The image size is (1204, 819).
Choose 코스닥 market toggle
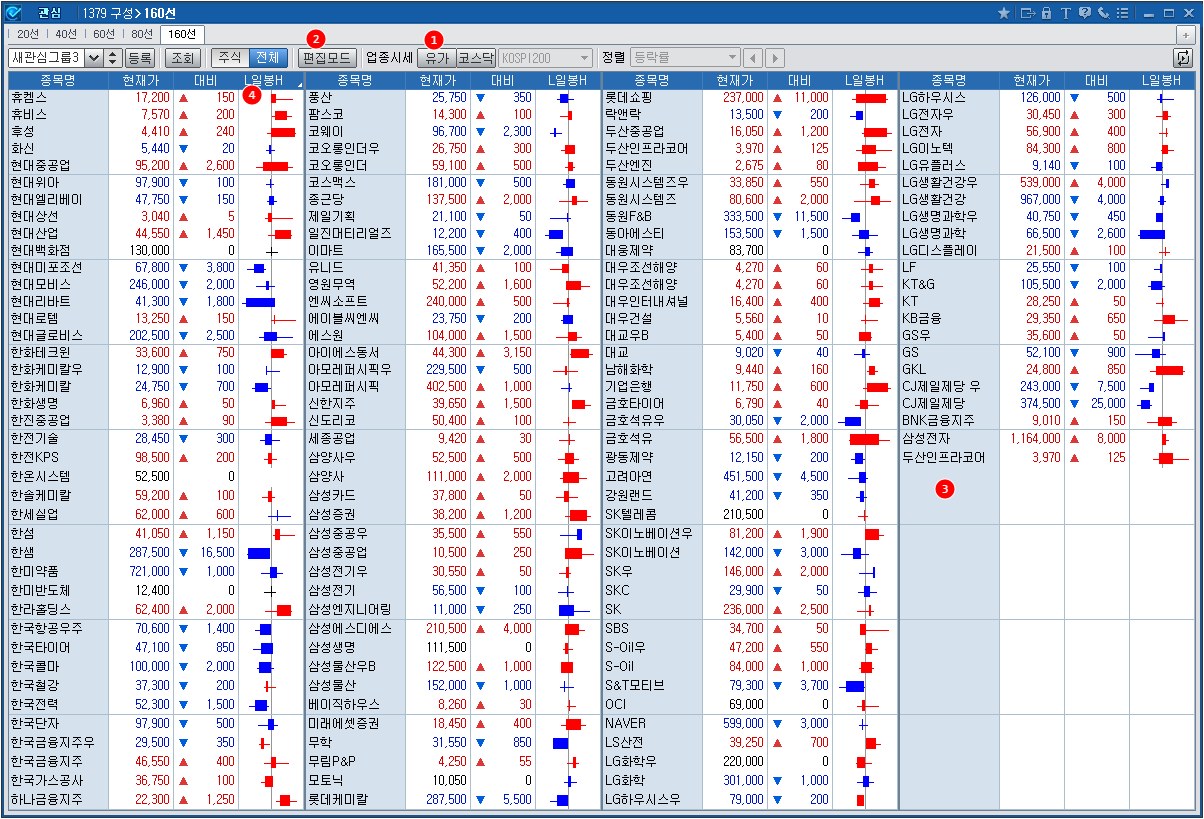(475, 58)
